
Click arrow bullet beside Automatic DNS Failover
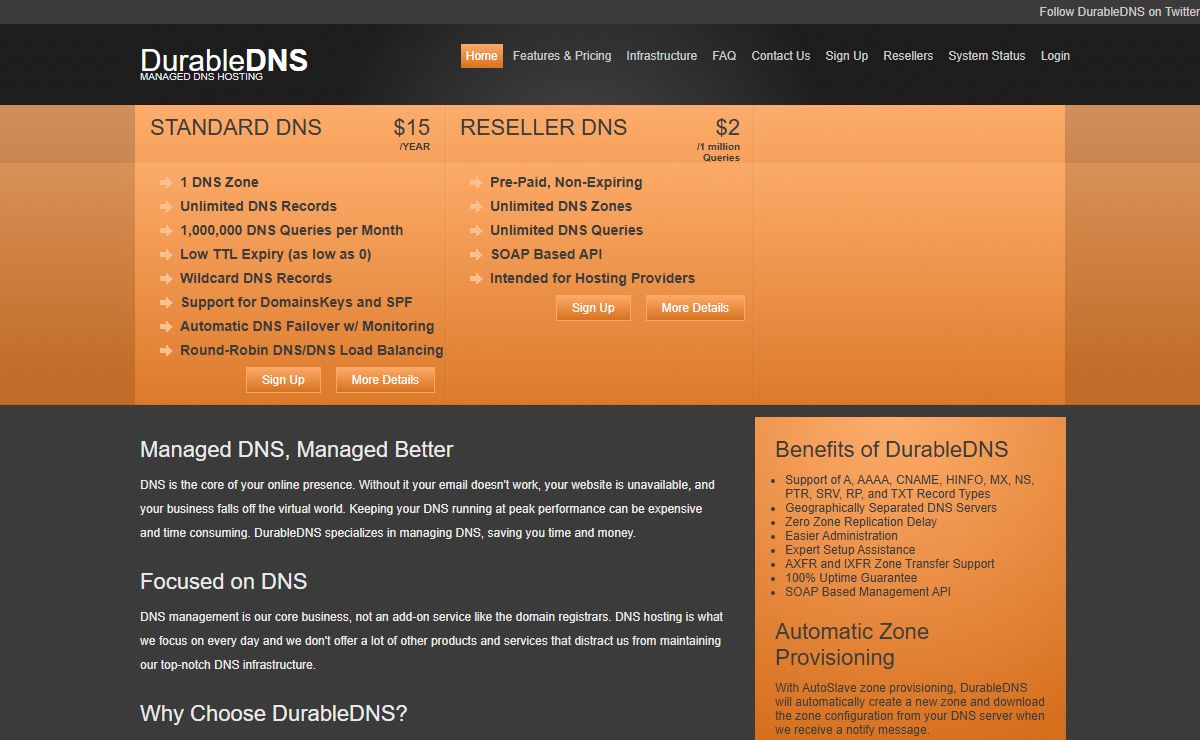coord(166,327)
